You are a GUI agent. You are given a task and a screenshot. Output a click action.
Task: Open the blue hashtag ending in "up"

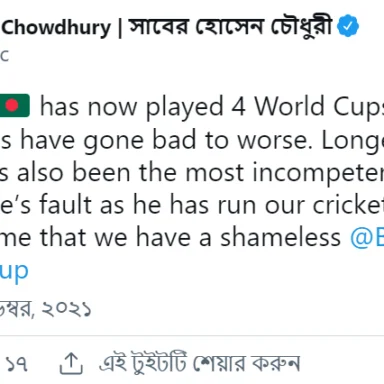[x=14, y=272]
